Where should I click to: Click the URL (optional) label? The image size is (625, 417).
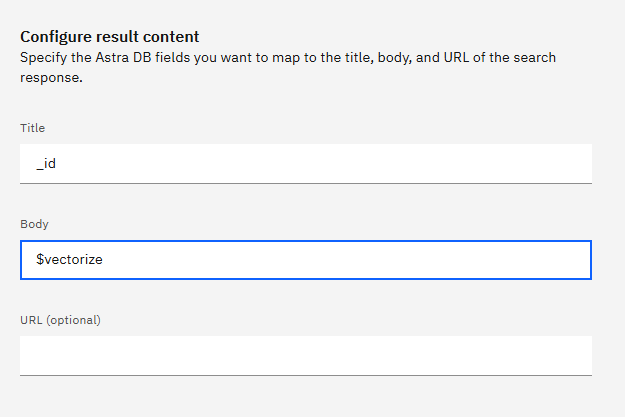pos(61,320)
